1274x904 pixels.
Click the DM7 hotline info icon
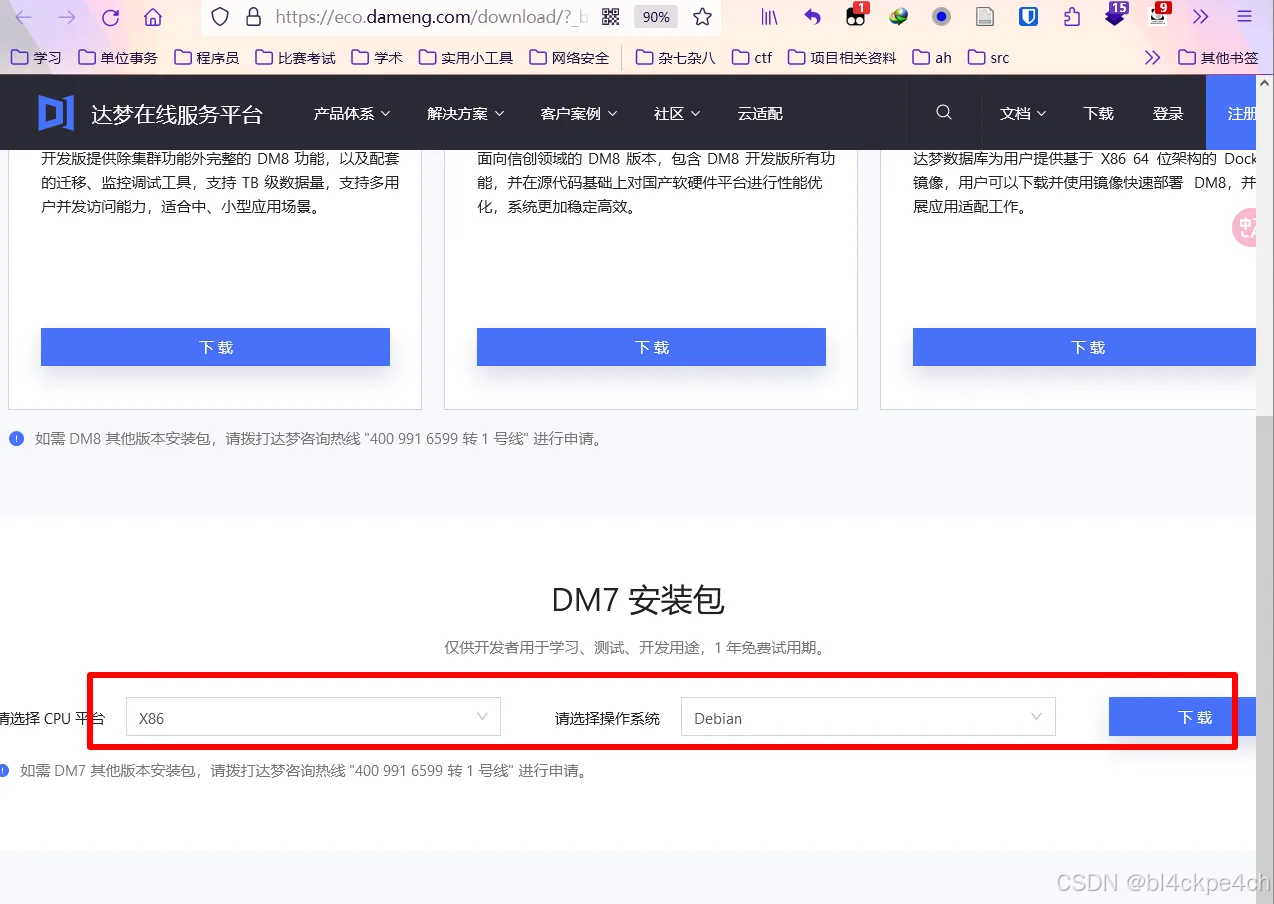click(4, 771)
